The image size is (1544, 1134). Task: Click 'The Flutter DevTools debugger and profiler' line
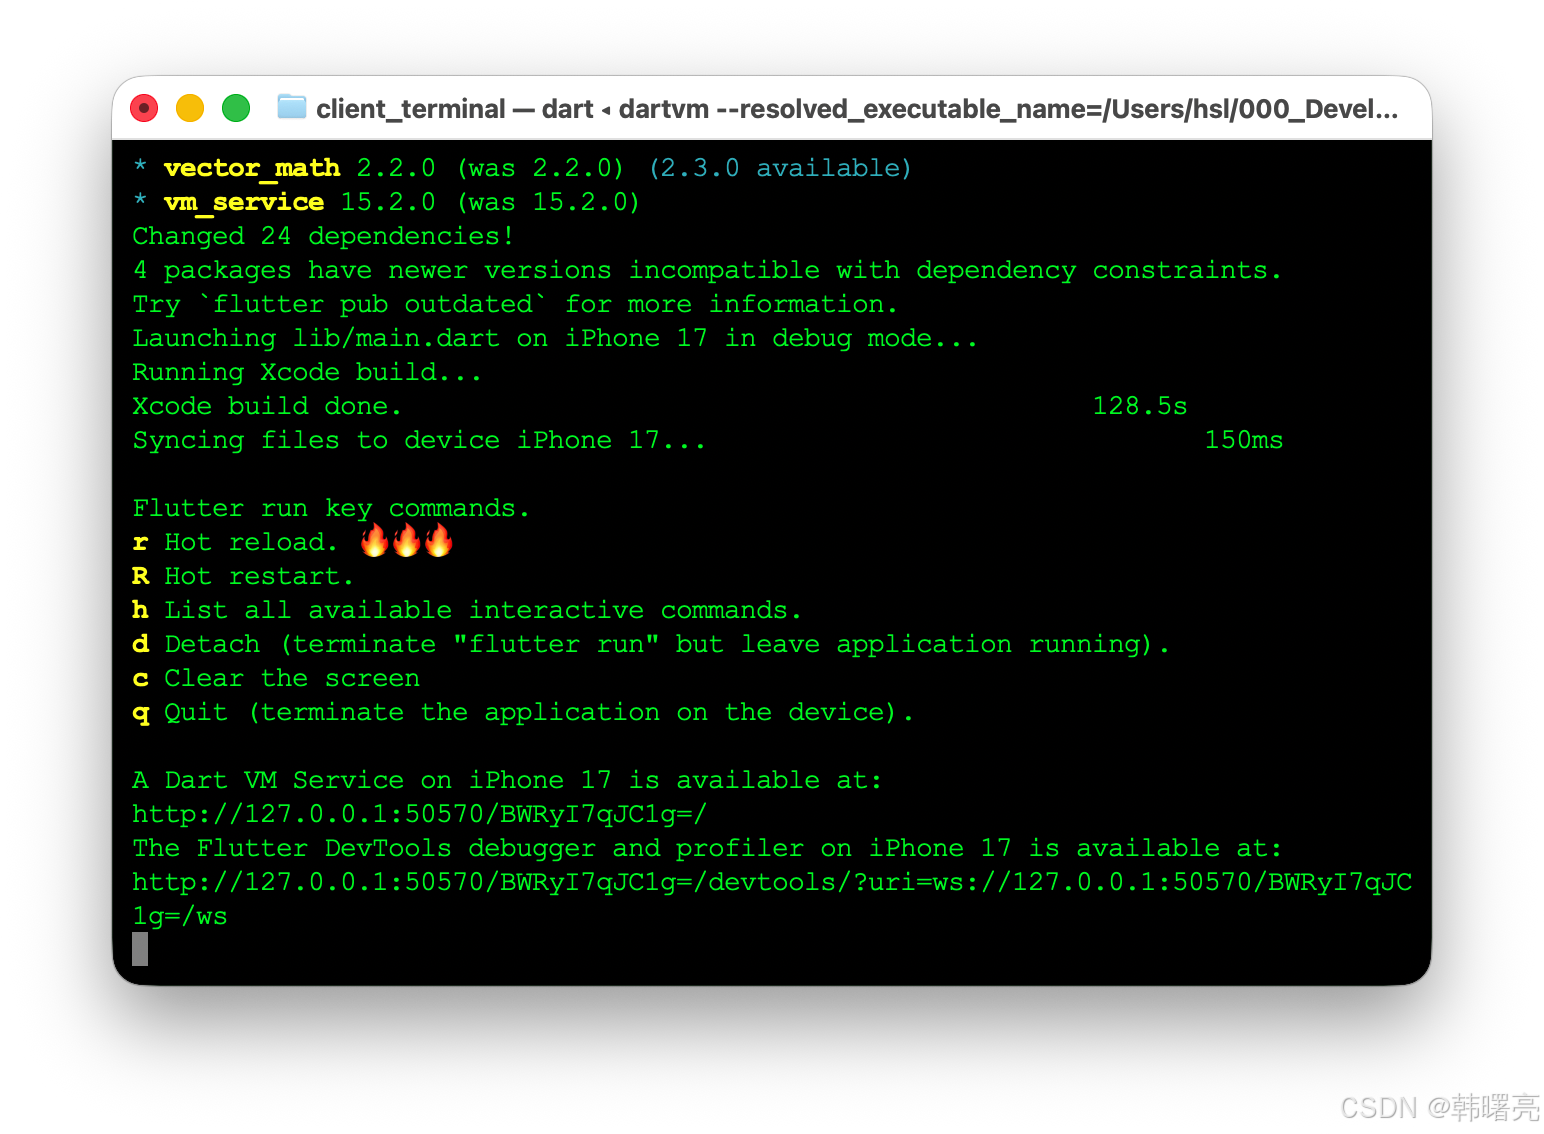707,848
